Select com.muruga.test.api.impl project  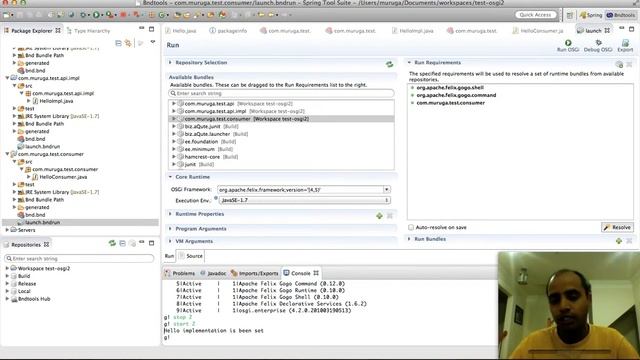coord(49,78)
